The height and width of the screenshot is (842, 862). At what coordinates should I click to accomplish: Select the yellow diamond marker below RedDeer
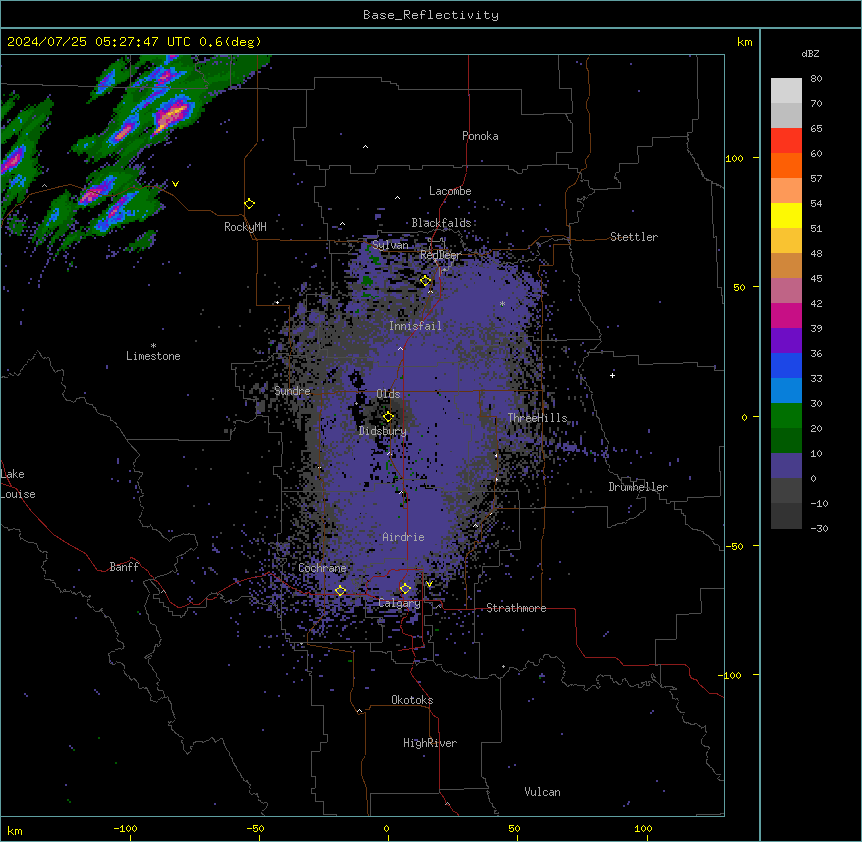[x=426, y=281]
